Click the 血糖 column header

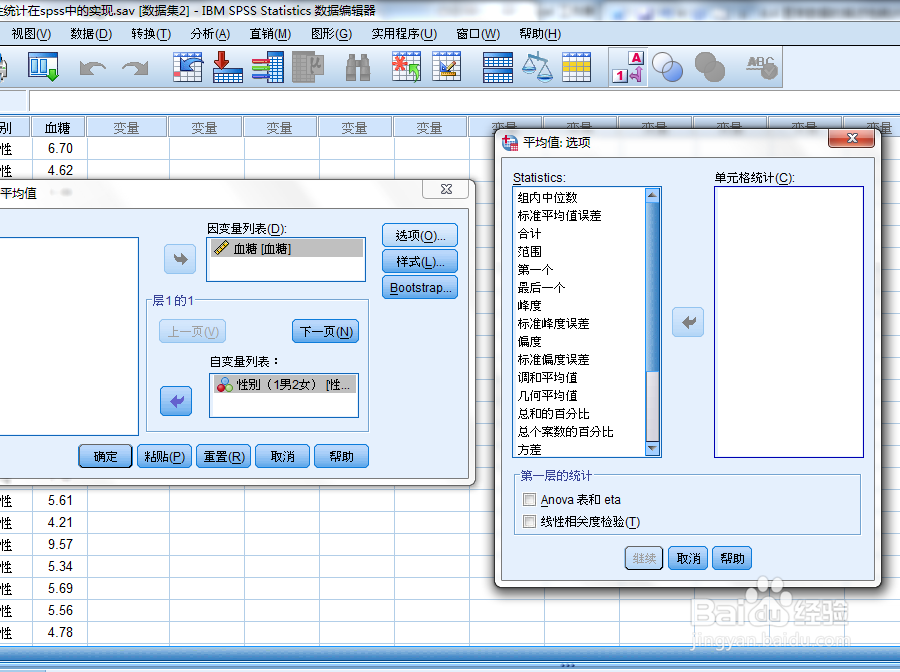pyautogui.click(x=58, y=128)
